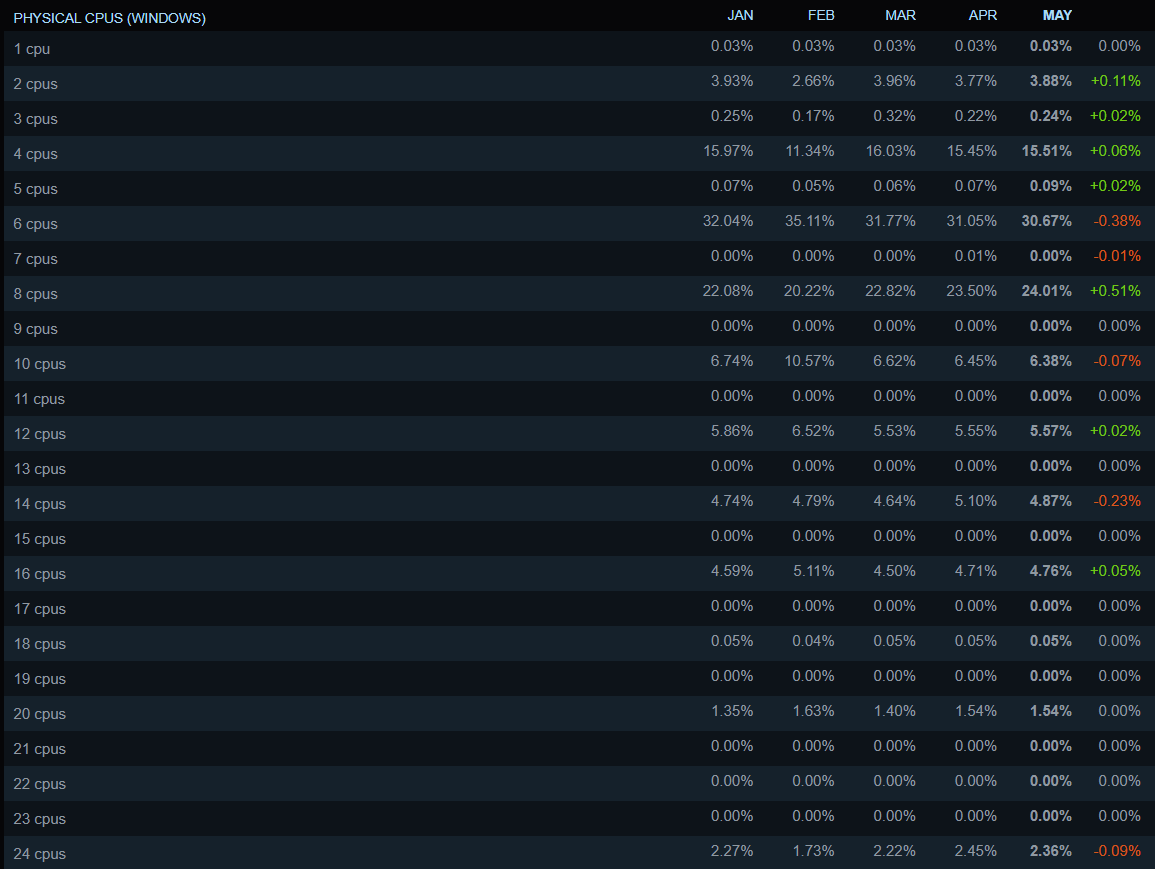The height and width of the screenshot is (869, 1155).
Task: Select the 2 cpus row label
Action: (36, 84)
